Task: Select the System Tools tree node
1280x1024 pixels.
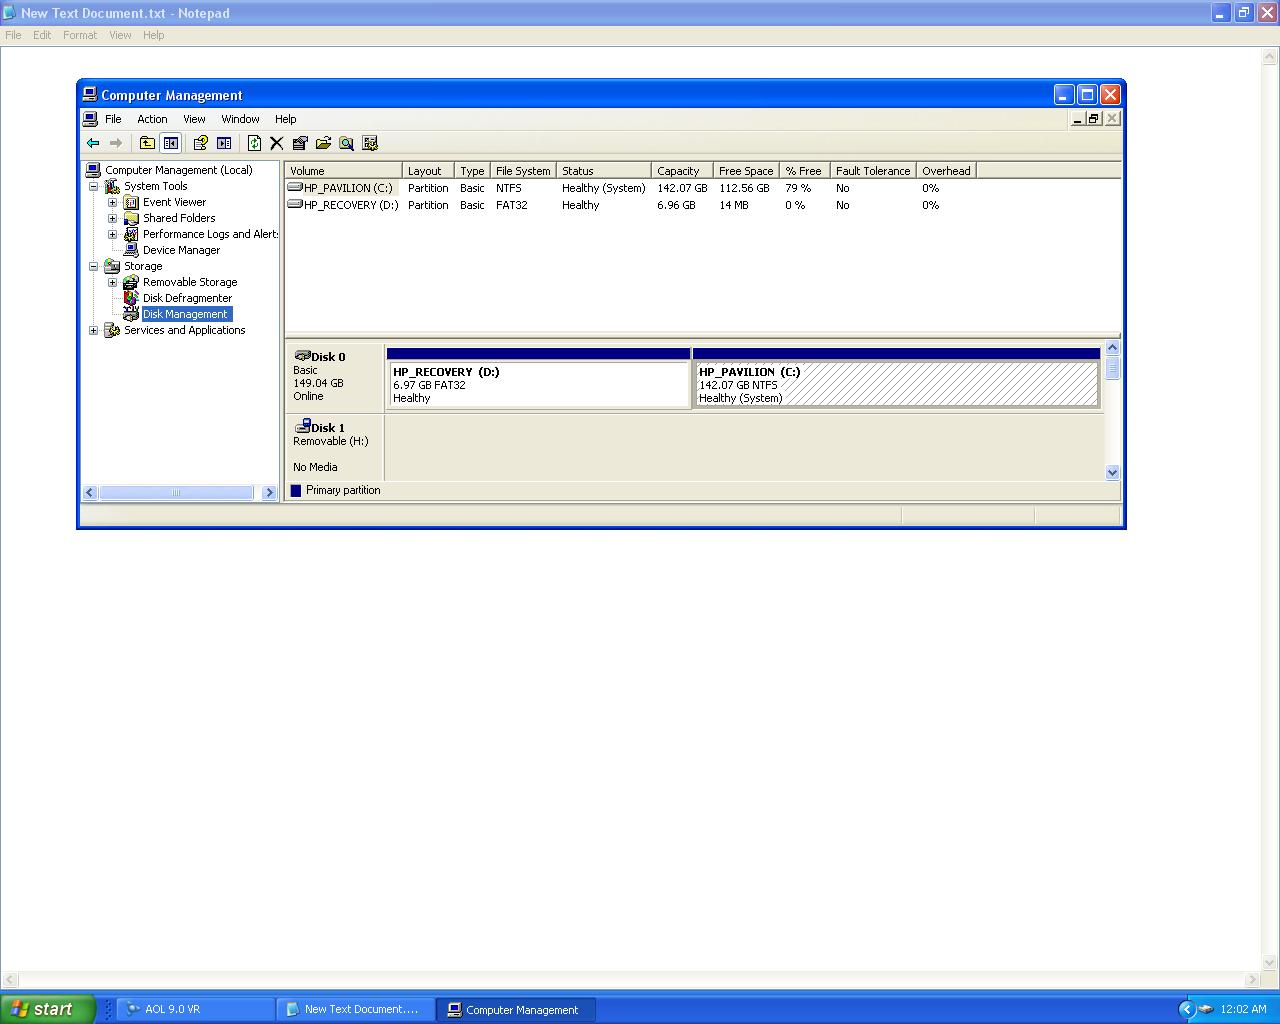Action: [155, 186]
